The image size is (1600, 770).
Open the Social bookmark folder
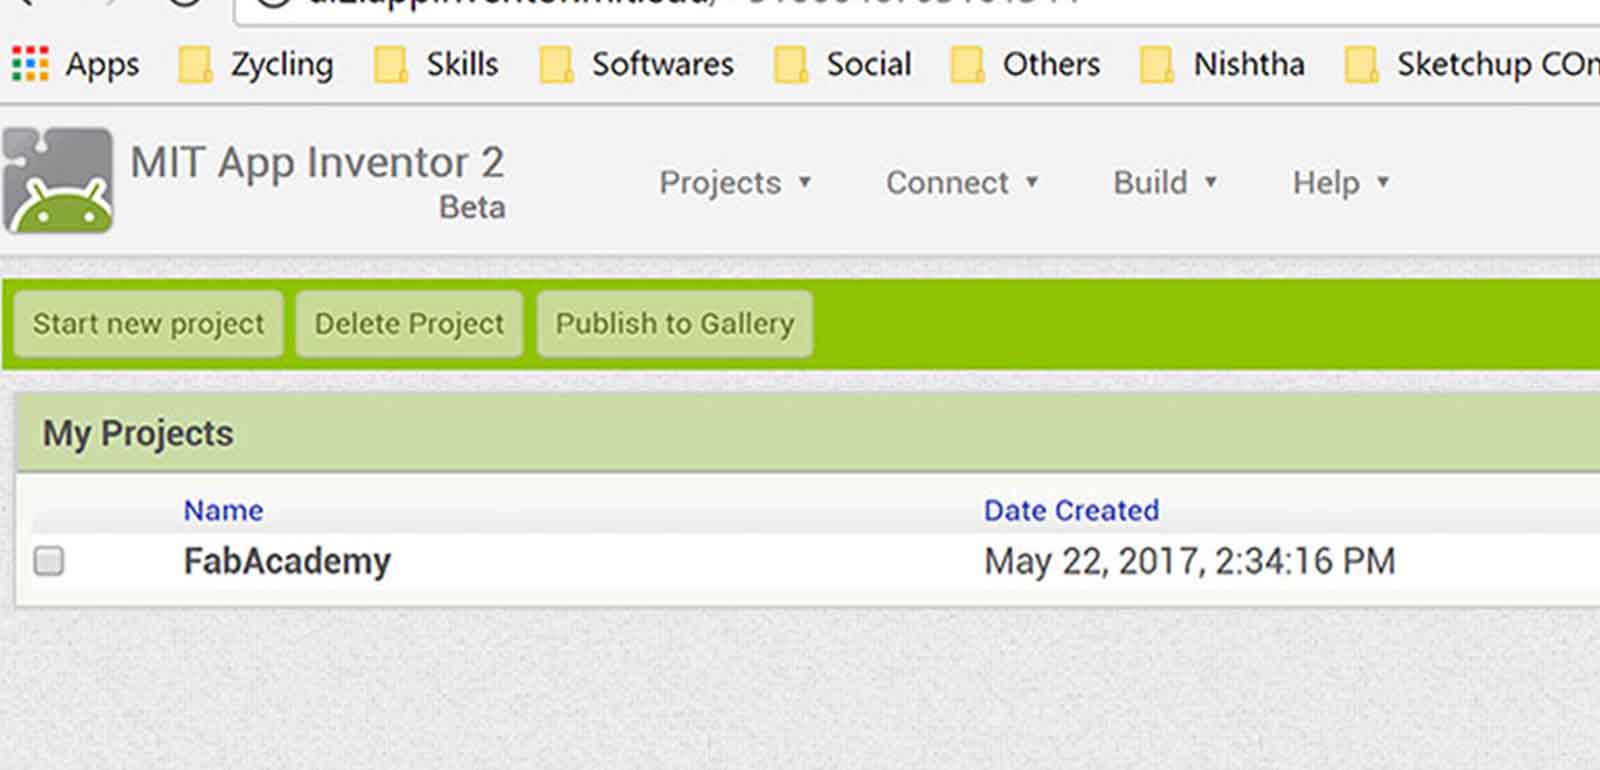point(843,64)
